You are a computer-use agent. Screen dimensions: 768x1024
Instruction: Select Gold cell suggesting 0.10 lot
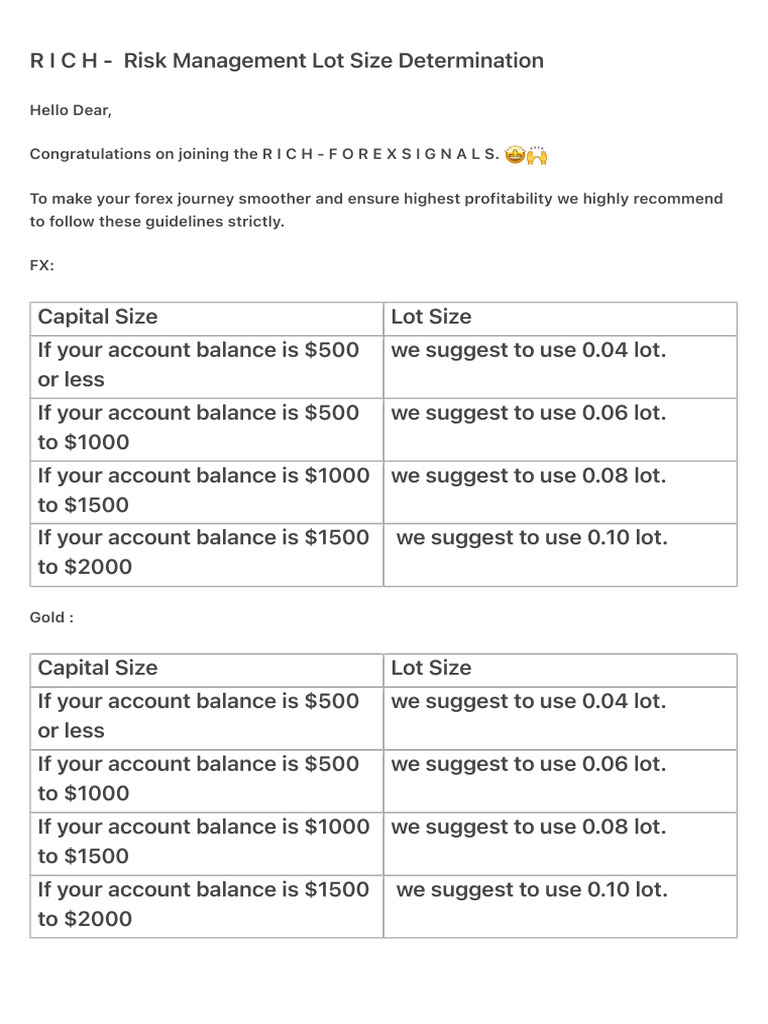point(560,906)
